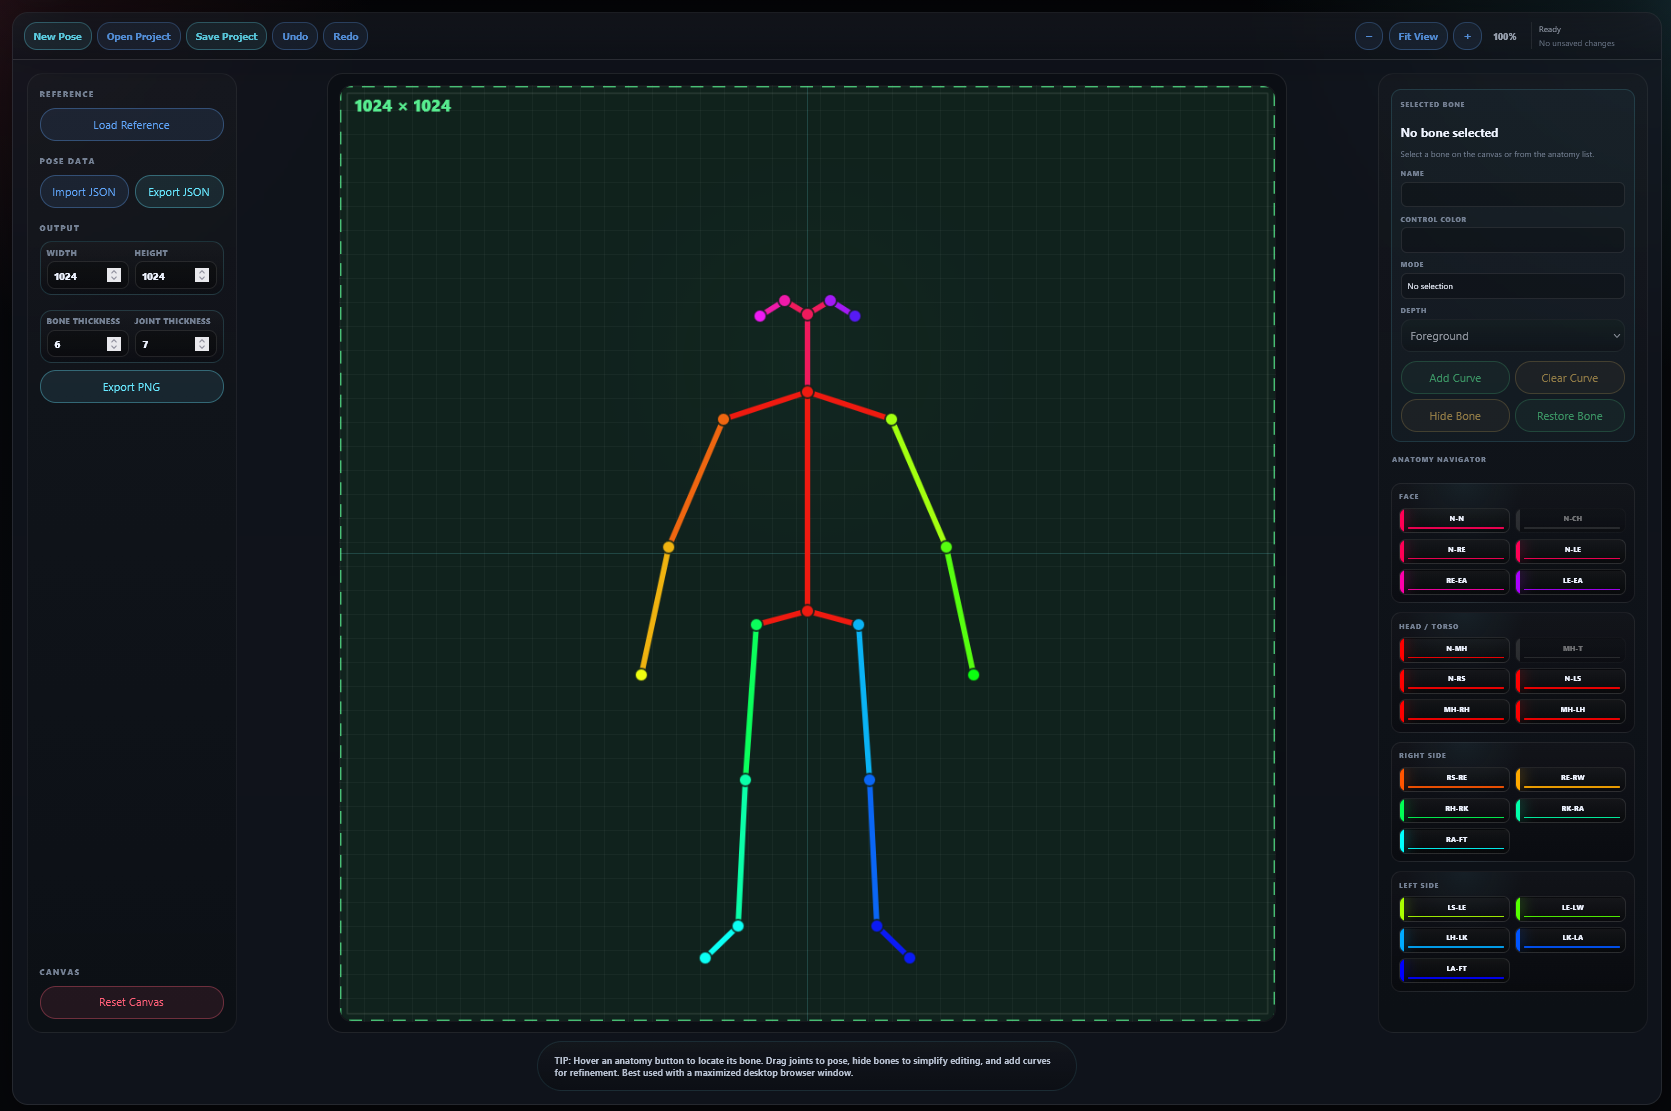1671x1111 pixels.
Task: Click the zoom out minus button
Action: (x=1368, y=36)
